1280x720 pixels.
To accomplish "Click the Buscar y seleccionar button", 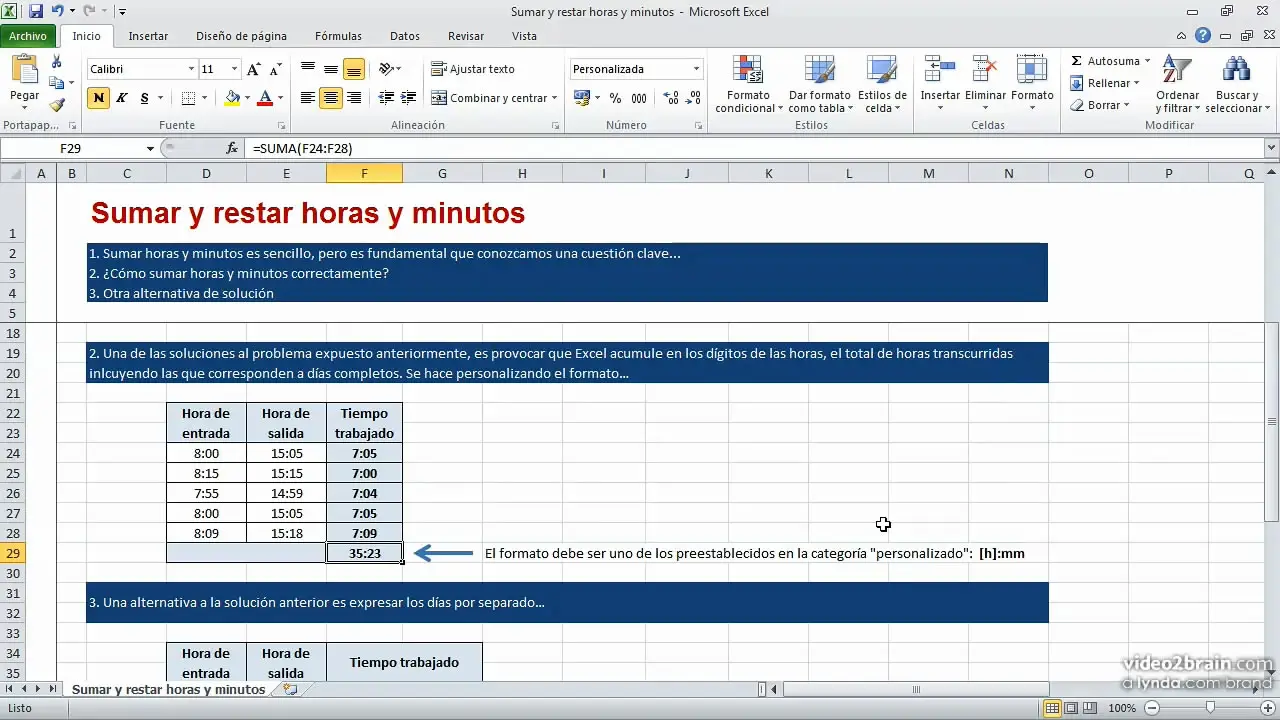I will click(x=1237, y=84).
